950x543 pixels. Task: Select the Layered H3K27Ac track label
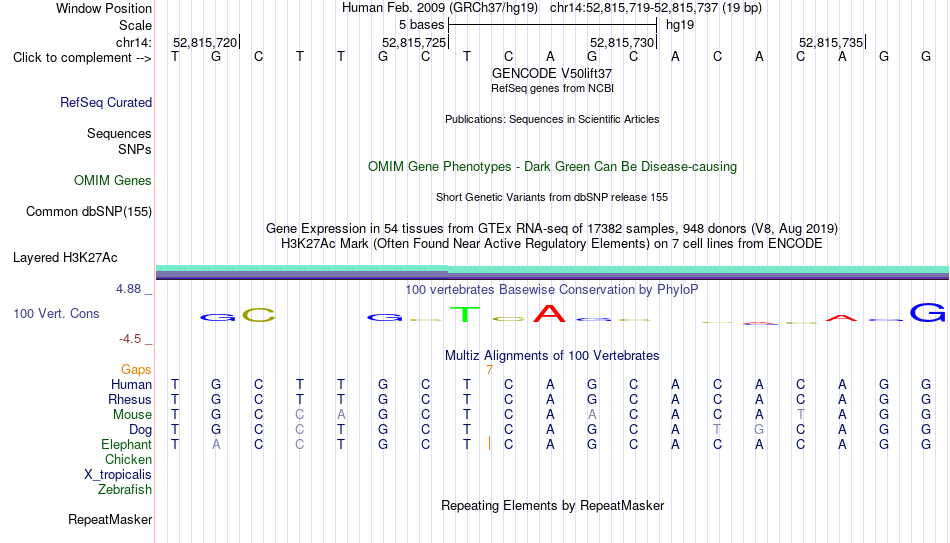coord(65,258)
